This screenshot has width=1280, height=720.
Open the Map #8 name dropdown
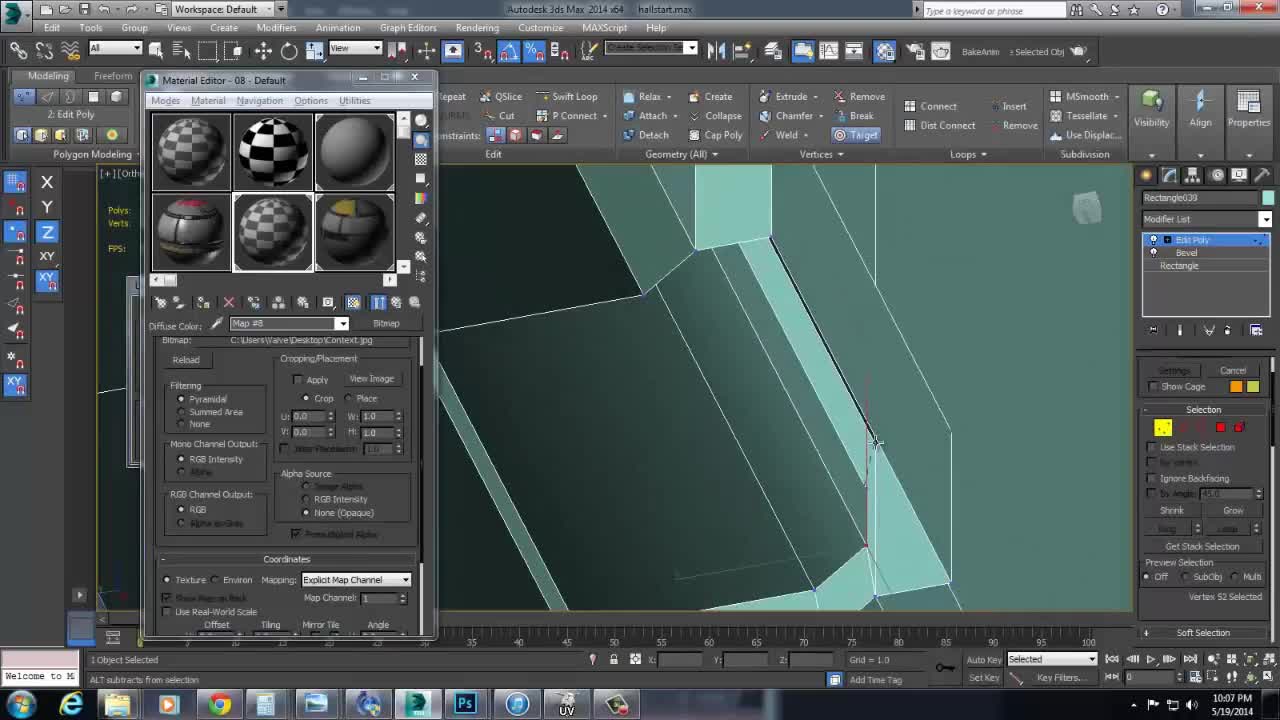[x=342, y=324]
